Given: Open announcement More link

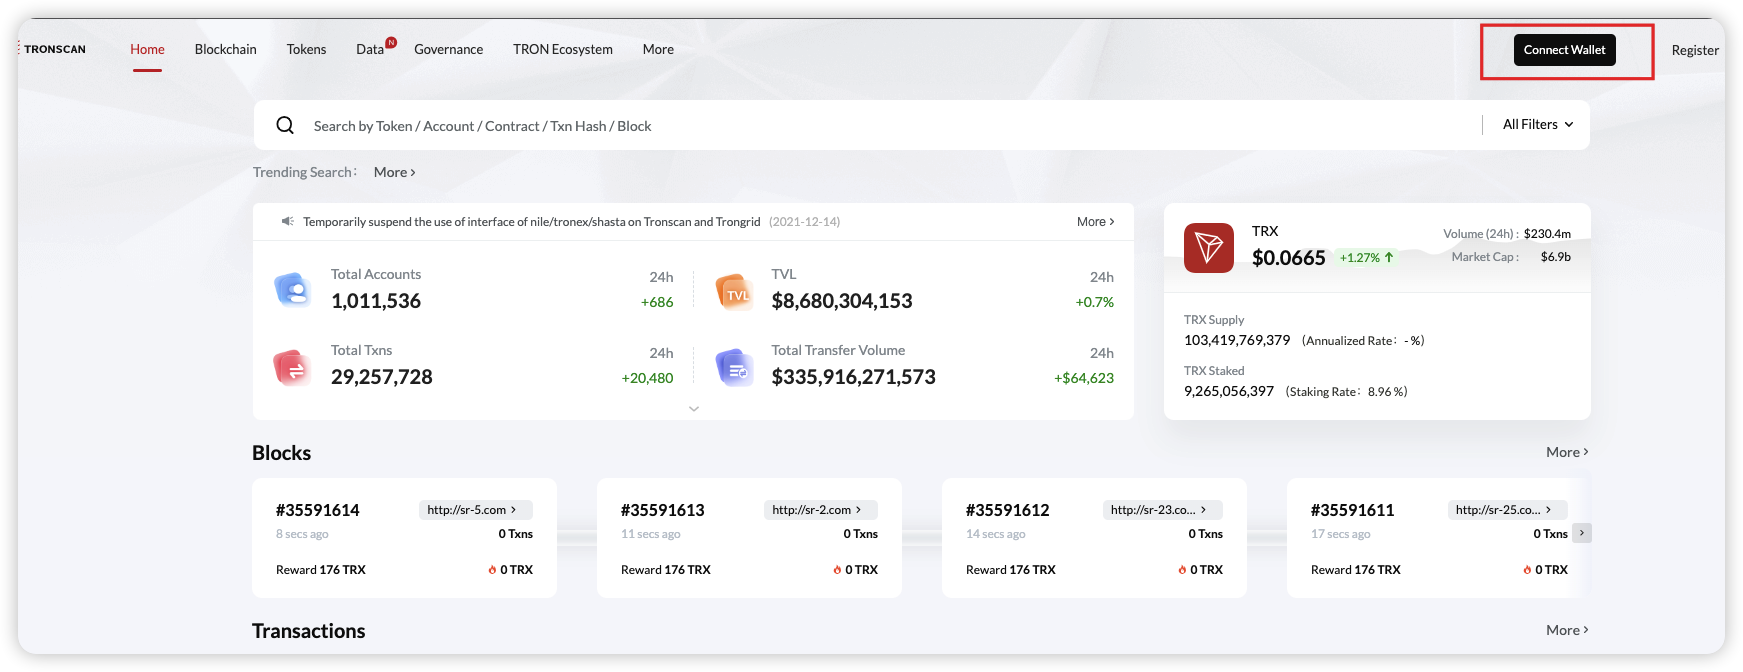Looking at the screenshot, I should click(1096, 221).
